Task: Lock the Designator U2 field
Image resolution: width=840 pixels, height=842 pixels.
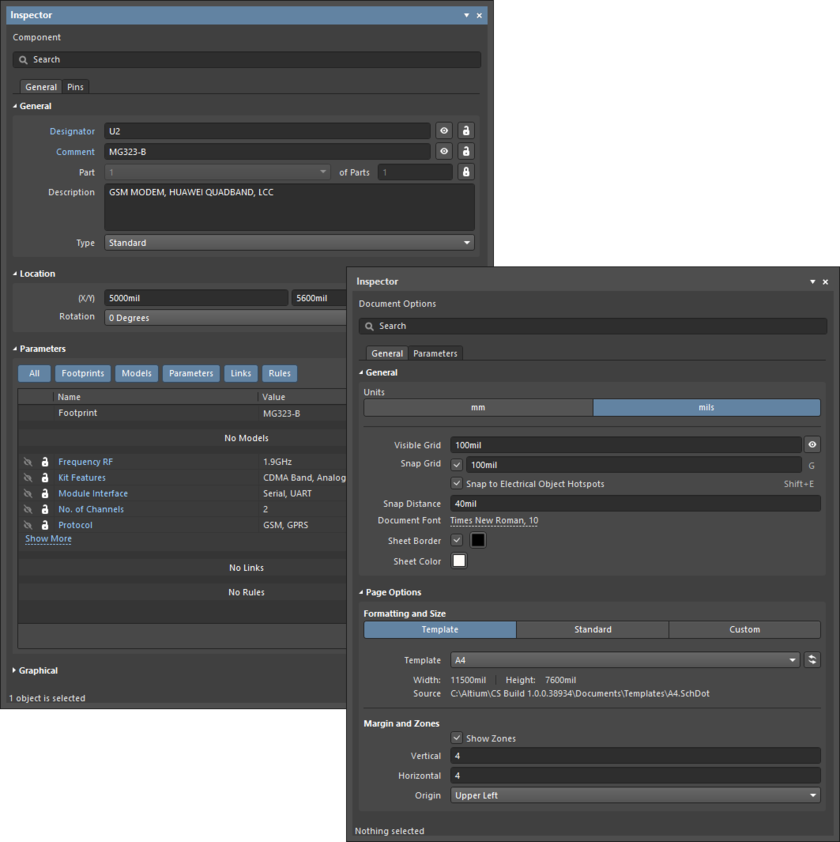Action: click(x=465, y=131)
